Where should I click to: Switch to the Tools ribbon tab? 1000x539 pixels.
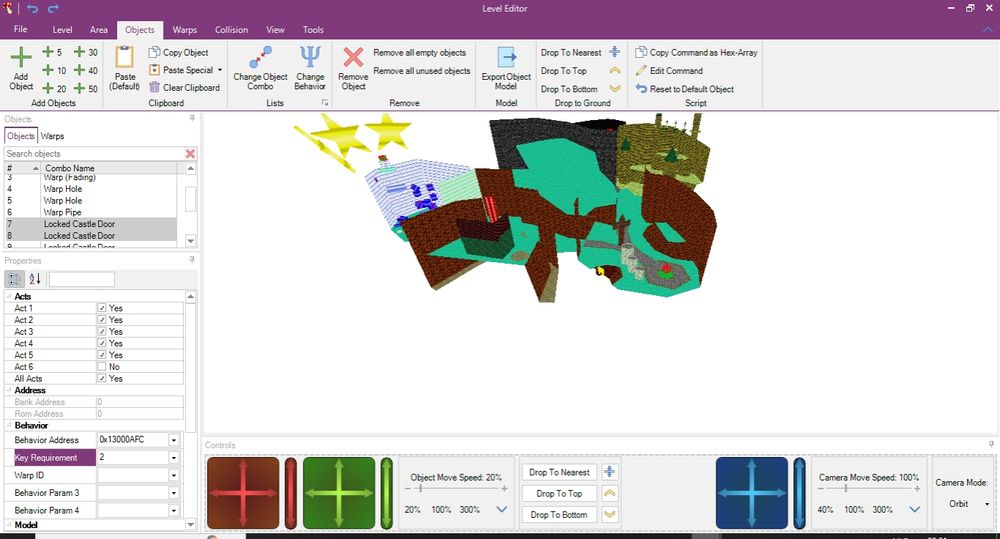click(312, 30)
